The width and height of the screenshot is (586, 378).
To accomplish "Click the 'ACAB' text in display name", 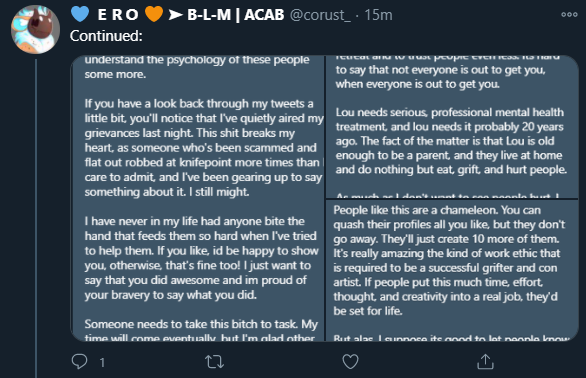I will coord(264,15).
